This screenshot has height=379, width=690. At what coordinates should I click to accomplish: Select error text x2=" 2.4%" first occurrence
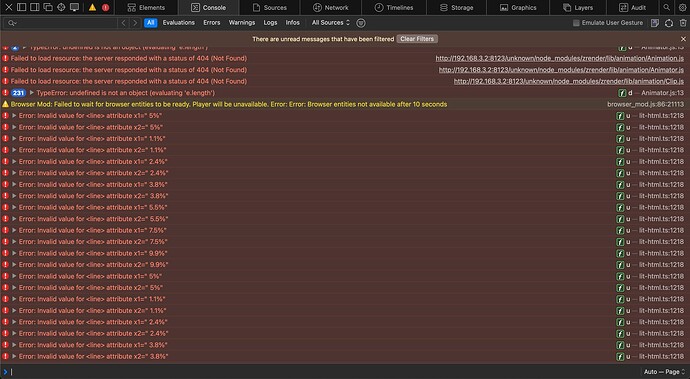click(x=93, y=173)
